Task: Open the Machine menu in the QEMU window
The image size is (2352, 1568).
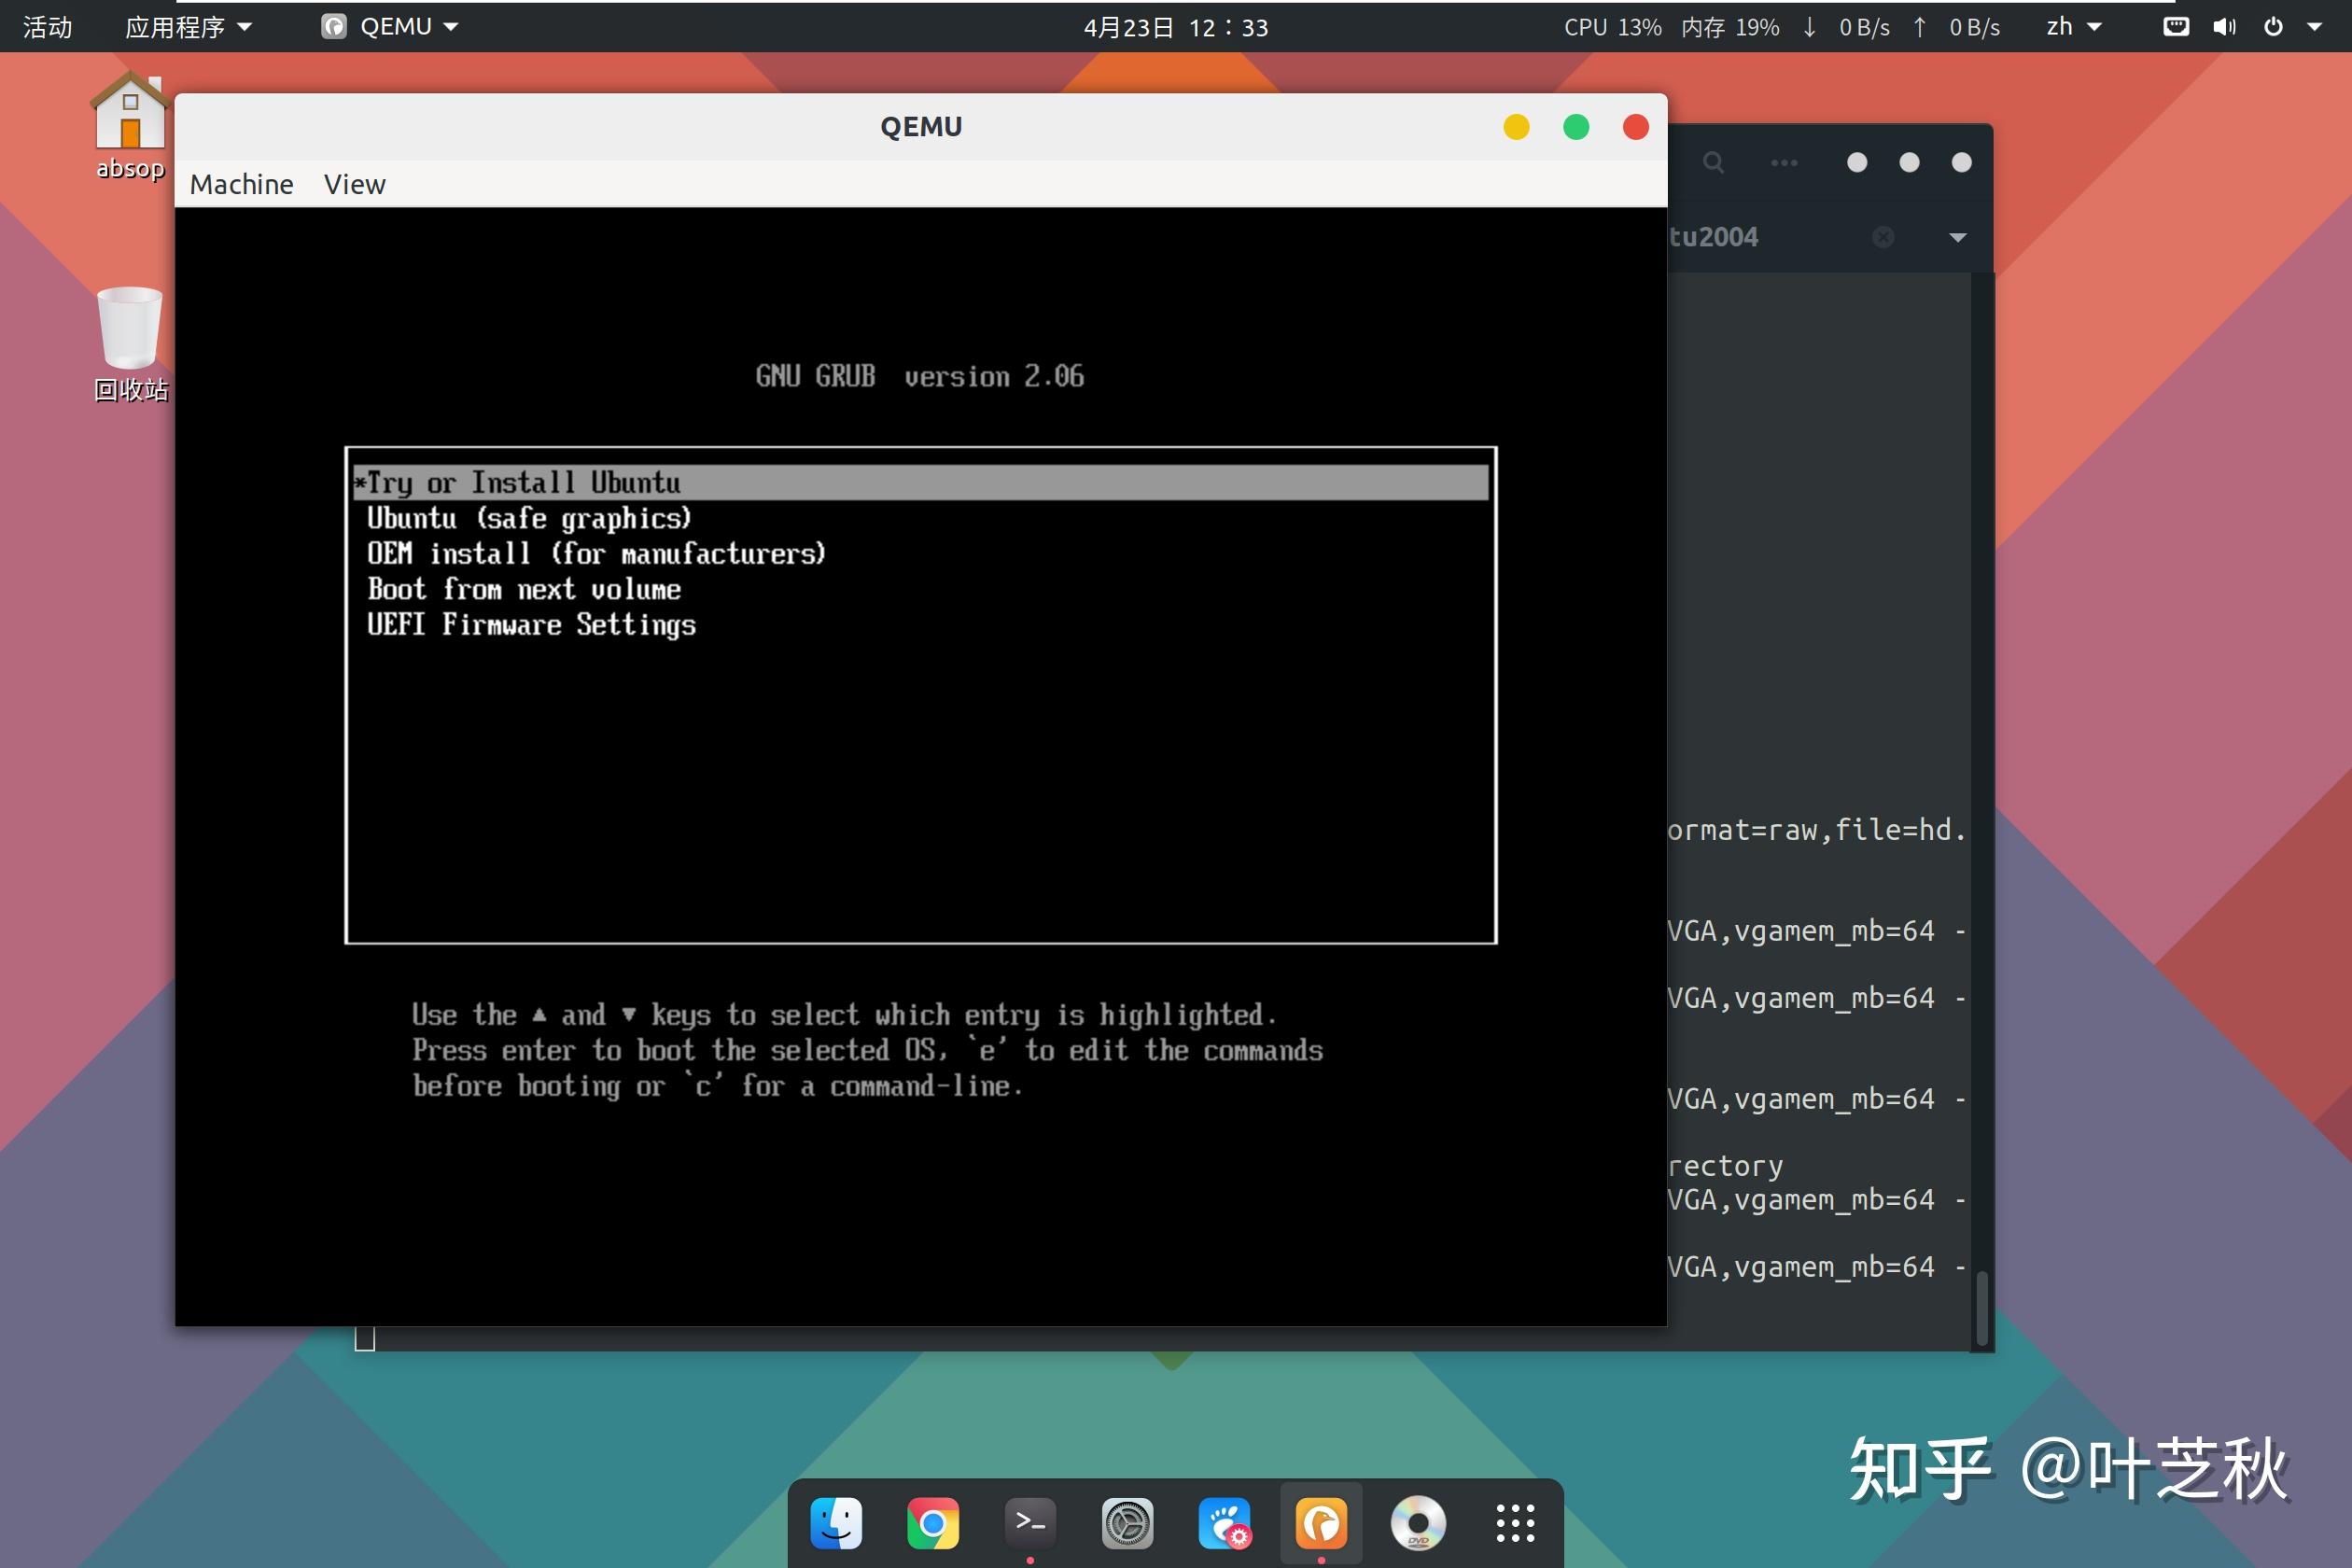Action: pyautogui.click(x=241, y=184)
